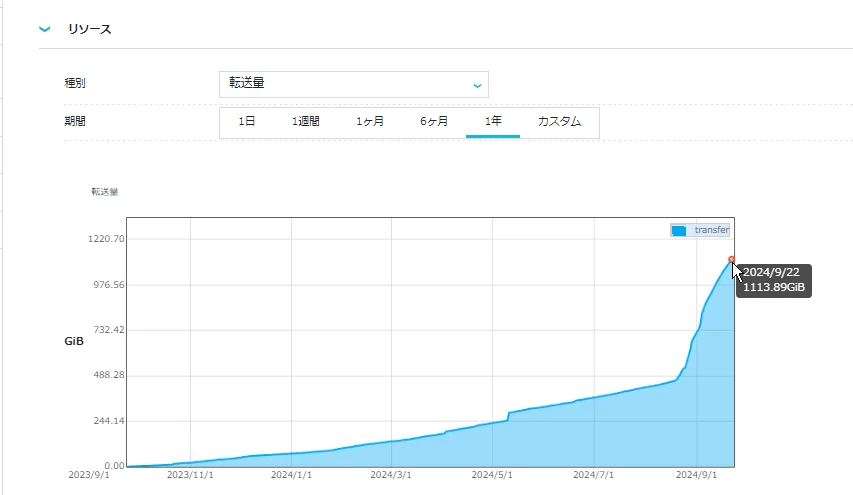The height and width of the screenshot is (495, 853).
Task: Click the 2023/11/1 x-axis date label
Action: pyautogui.click(x=190, y=476)
